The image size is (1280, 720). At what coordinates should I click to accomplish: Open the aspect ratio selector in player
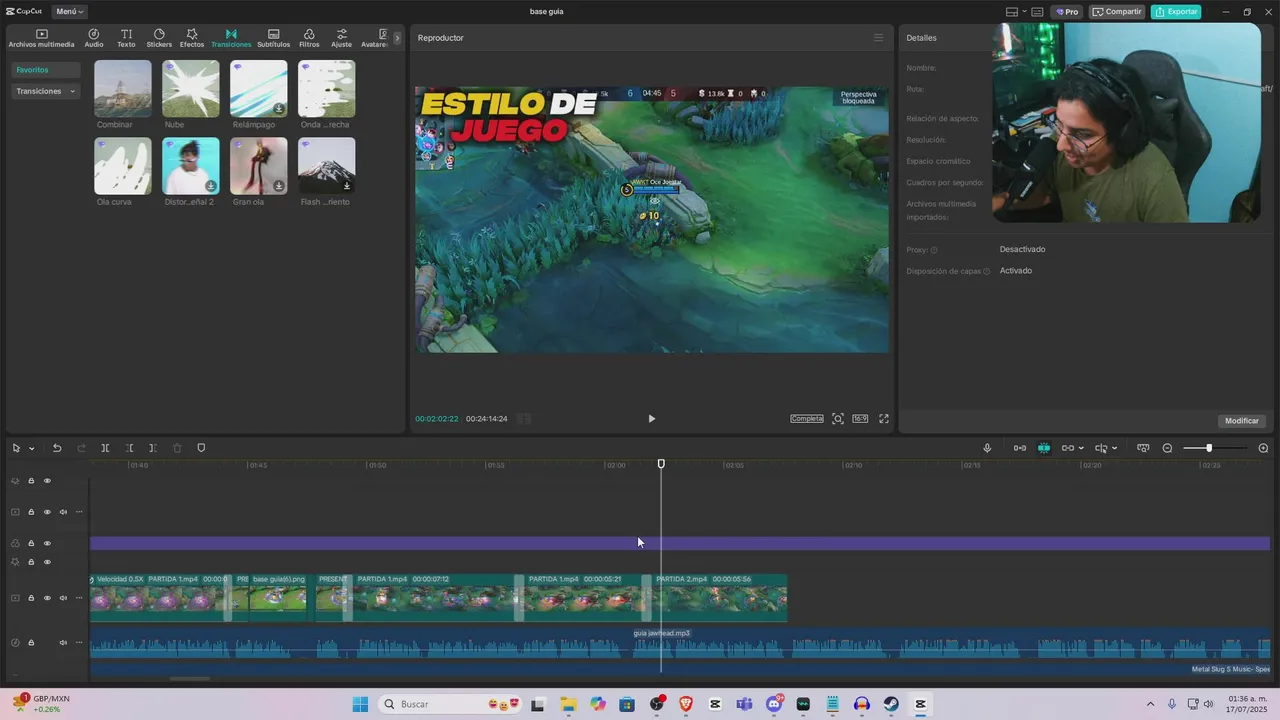tap(860, 419)
